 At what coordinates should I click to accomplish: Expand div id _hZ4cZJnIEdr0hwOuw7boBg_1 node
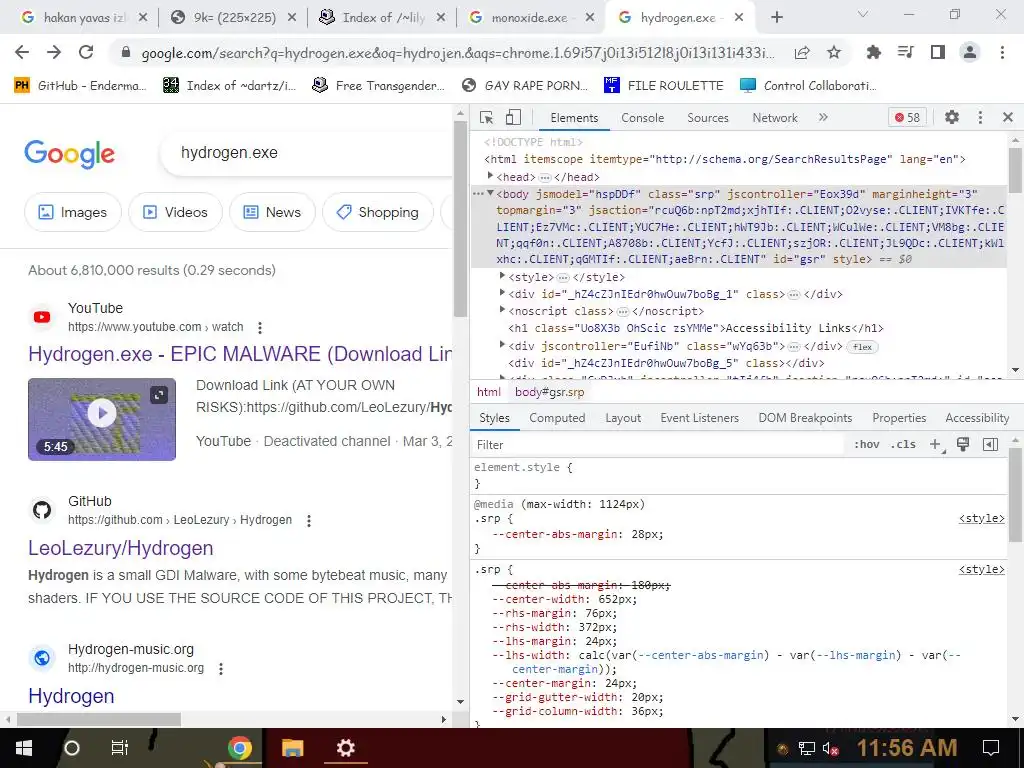[502, 293]
